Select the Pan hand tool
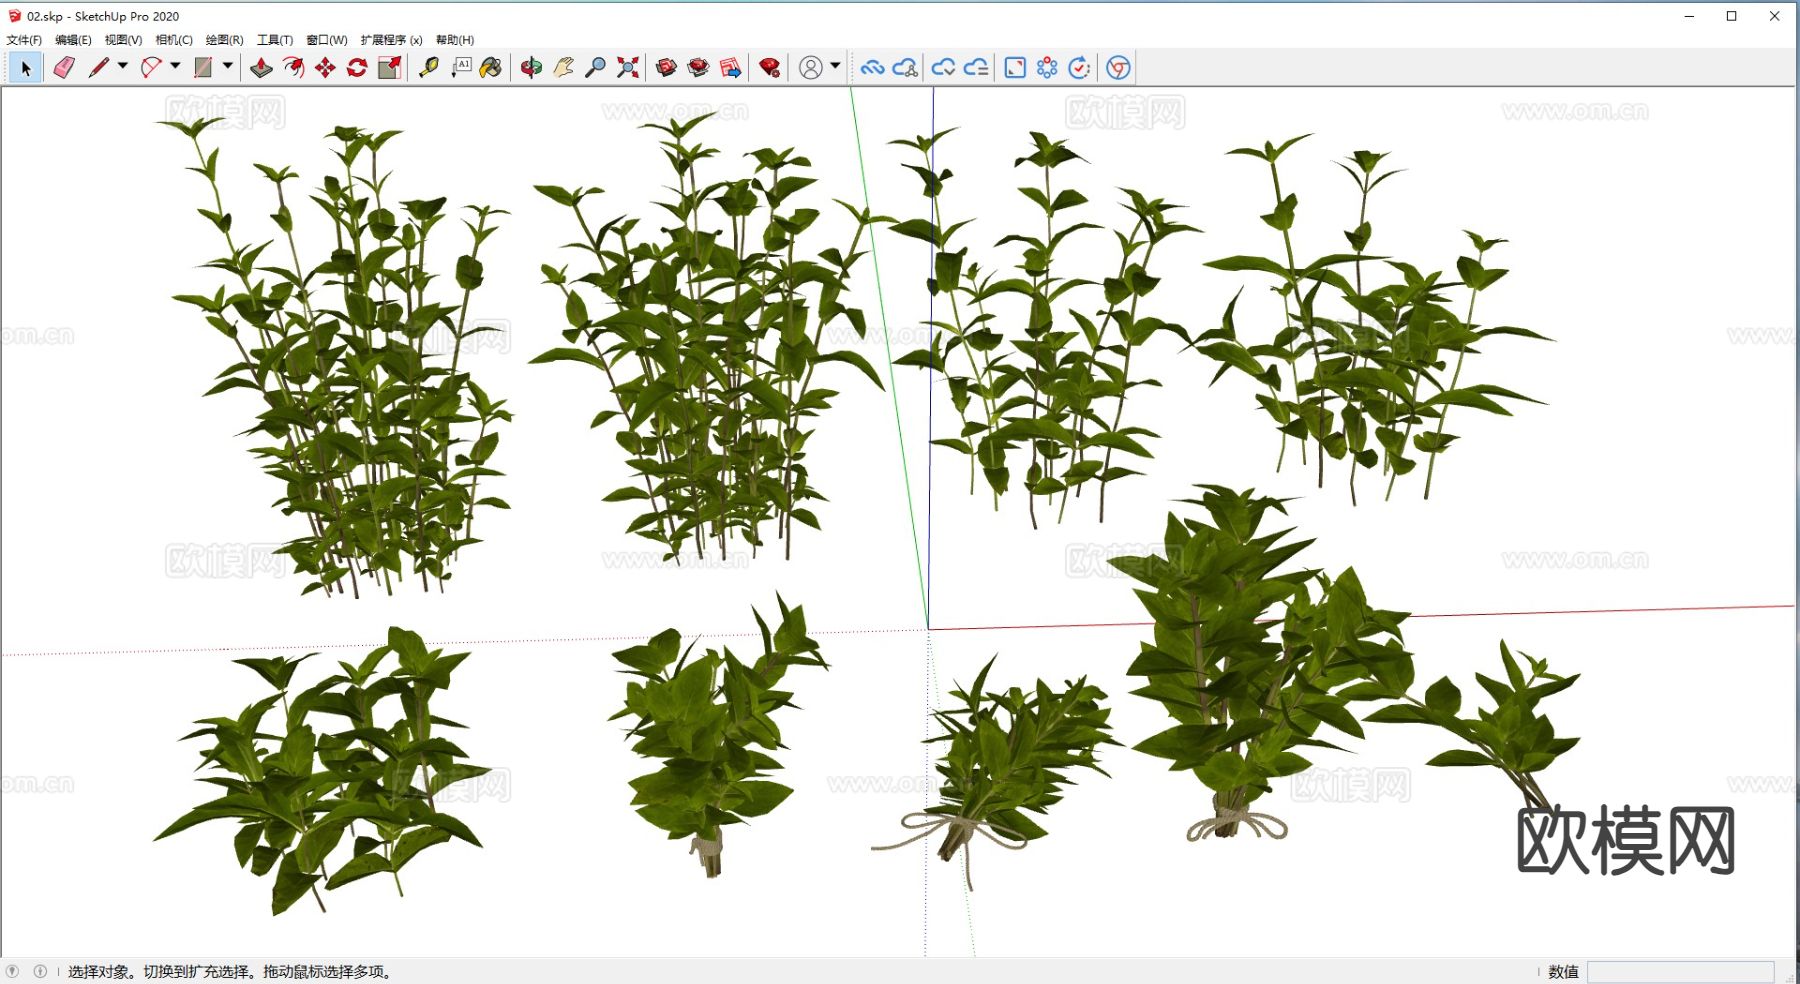 tap(563, 68)
